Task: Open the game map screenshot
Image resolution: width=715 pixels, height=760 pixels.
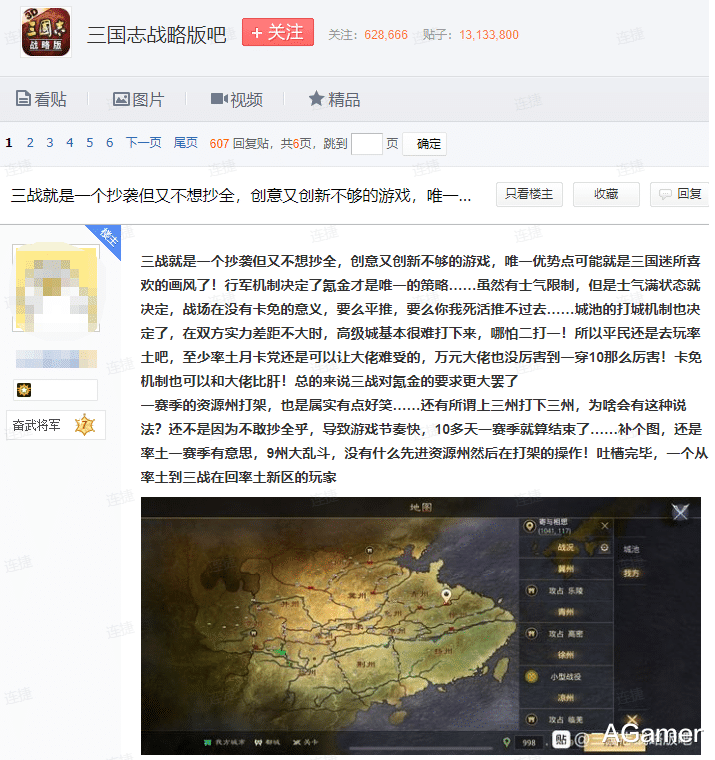Action: [x=421, y=626]
